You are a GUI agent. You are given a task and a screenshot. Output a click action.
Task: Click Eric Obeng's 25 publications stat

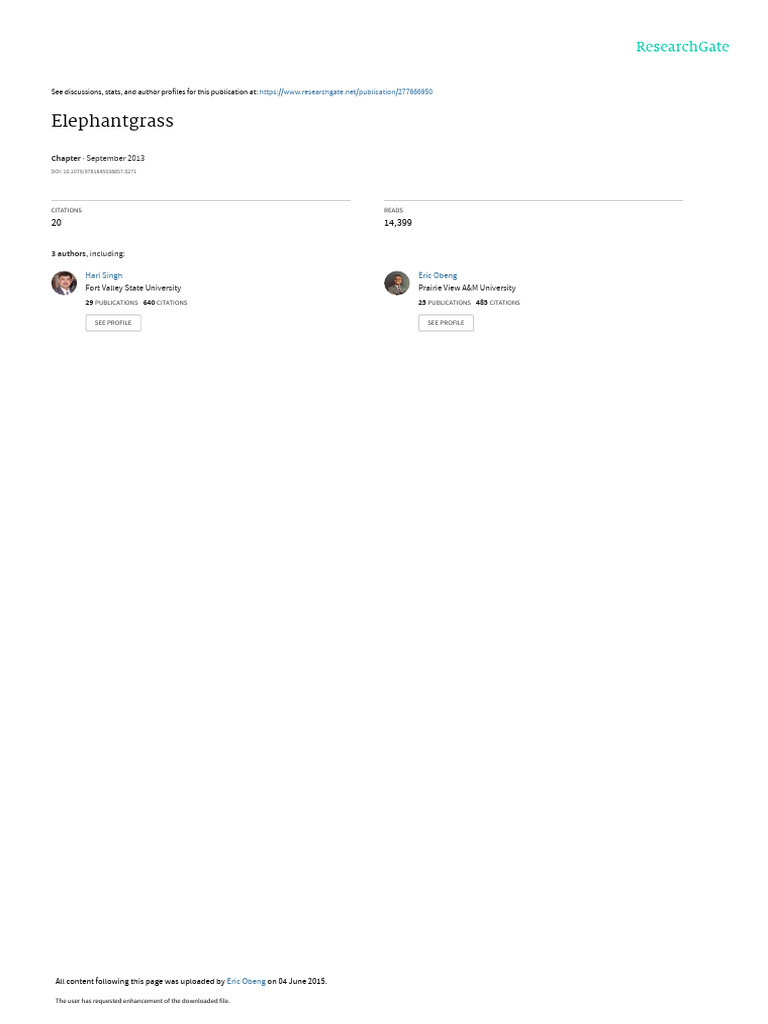tap(445, 303)
